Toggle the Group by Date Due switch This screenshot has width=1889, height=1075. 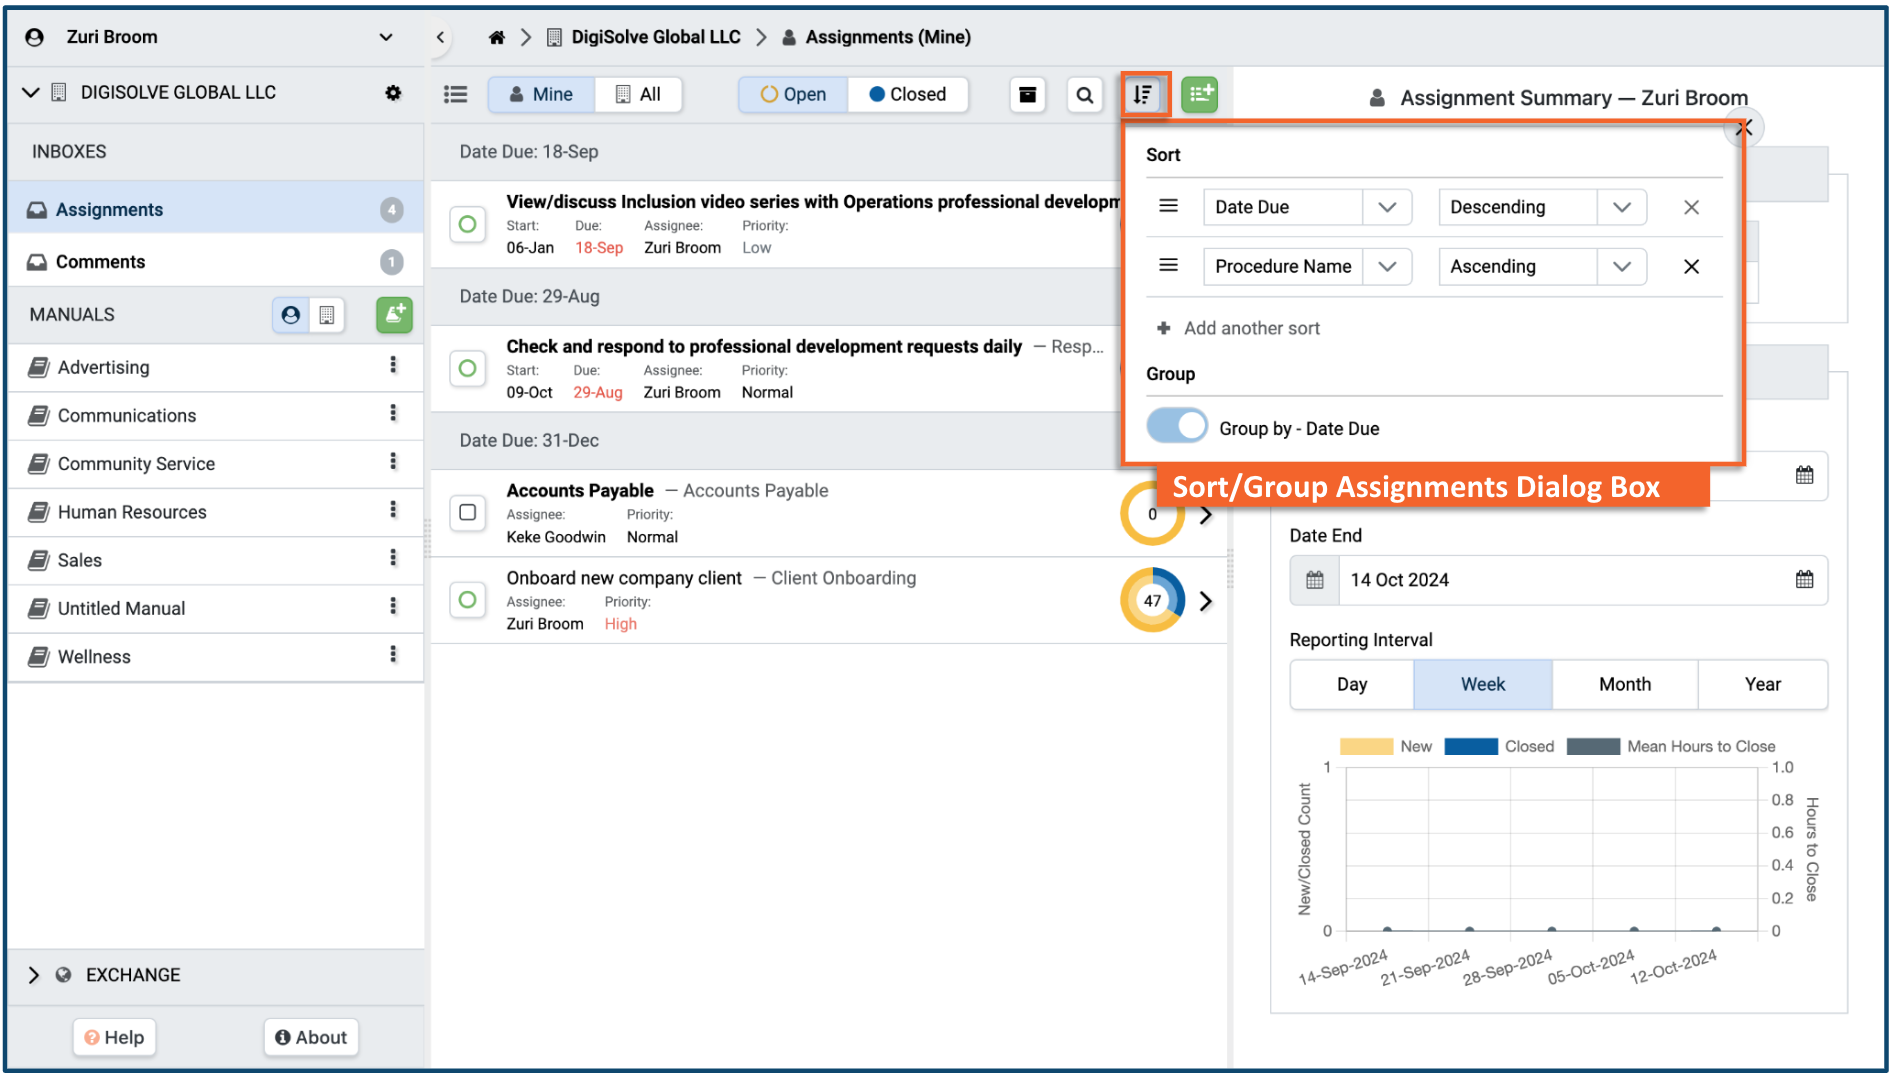pos(1177,427)
